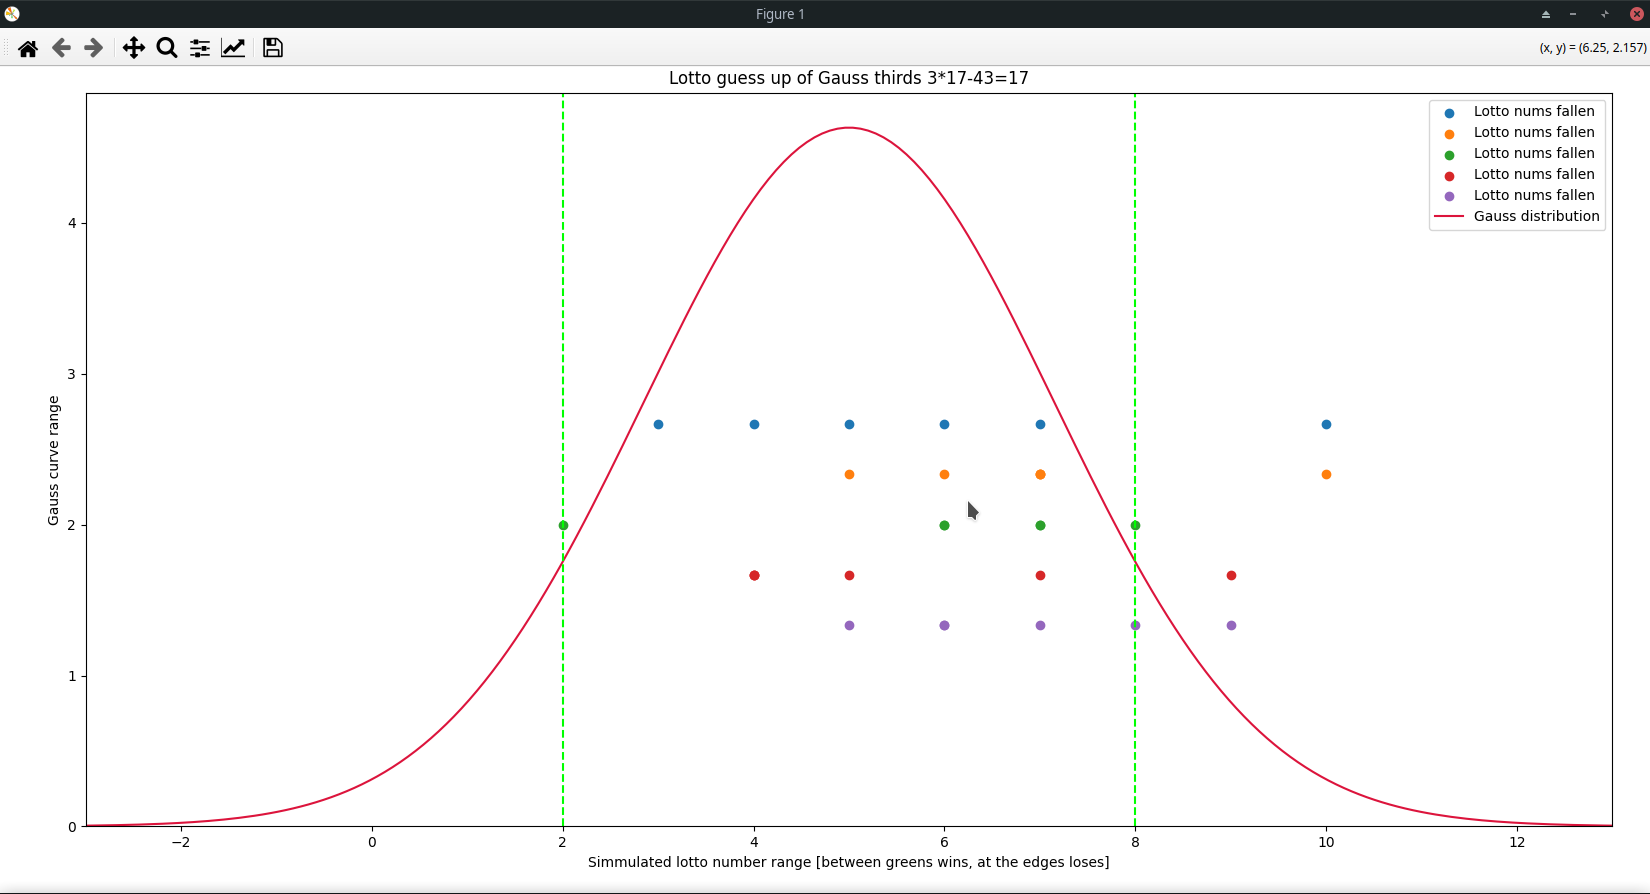This screenshot has height=894, width=1650.
Task: Click the green marker in the legend
Action: (1449, 155)
